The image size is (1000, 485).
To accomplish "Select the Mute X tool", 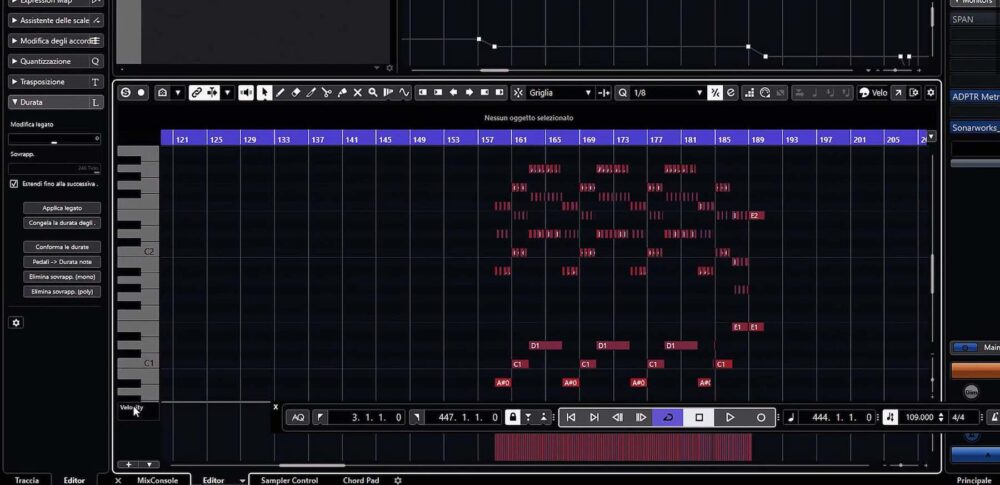I will click(x=357, y=92).
